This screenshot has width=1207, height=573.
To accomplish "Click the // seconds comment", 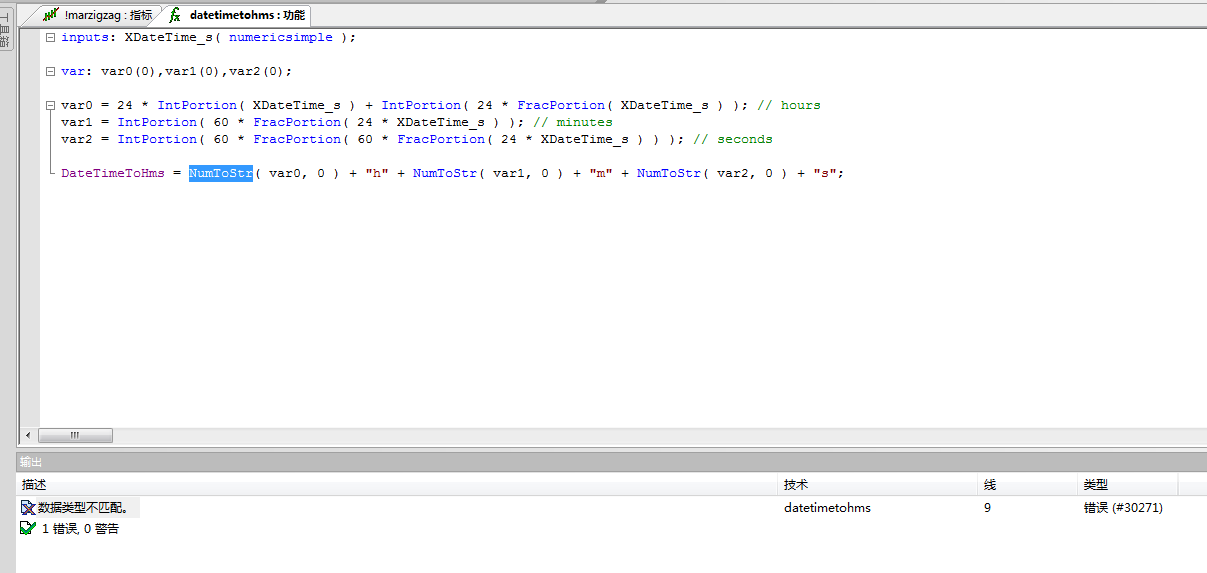I will point(732,139).
